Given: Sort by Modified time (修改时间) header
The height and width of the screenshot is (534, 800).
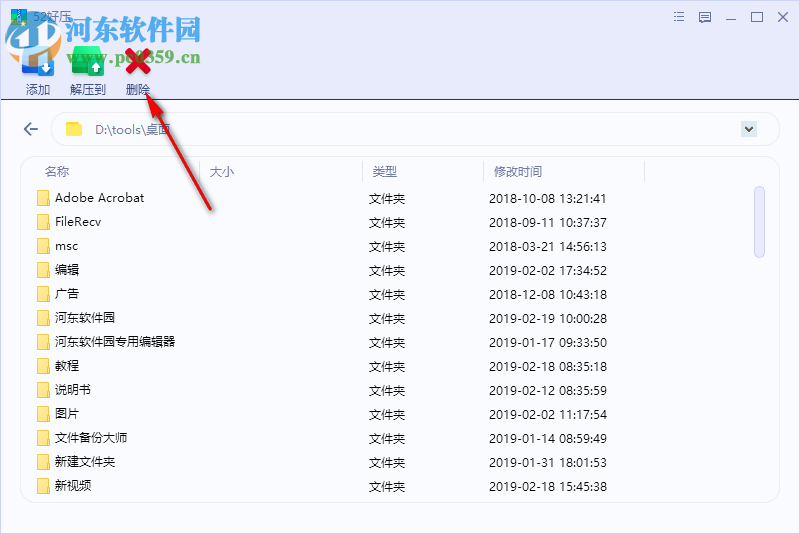Looking at the screenshot, I should click(517, 172).
